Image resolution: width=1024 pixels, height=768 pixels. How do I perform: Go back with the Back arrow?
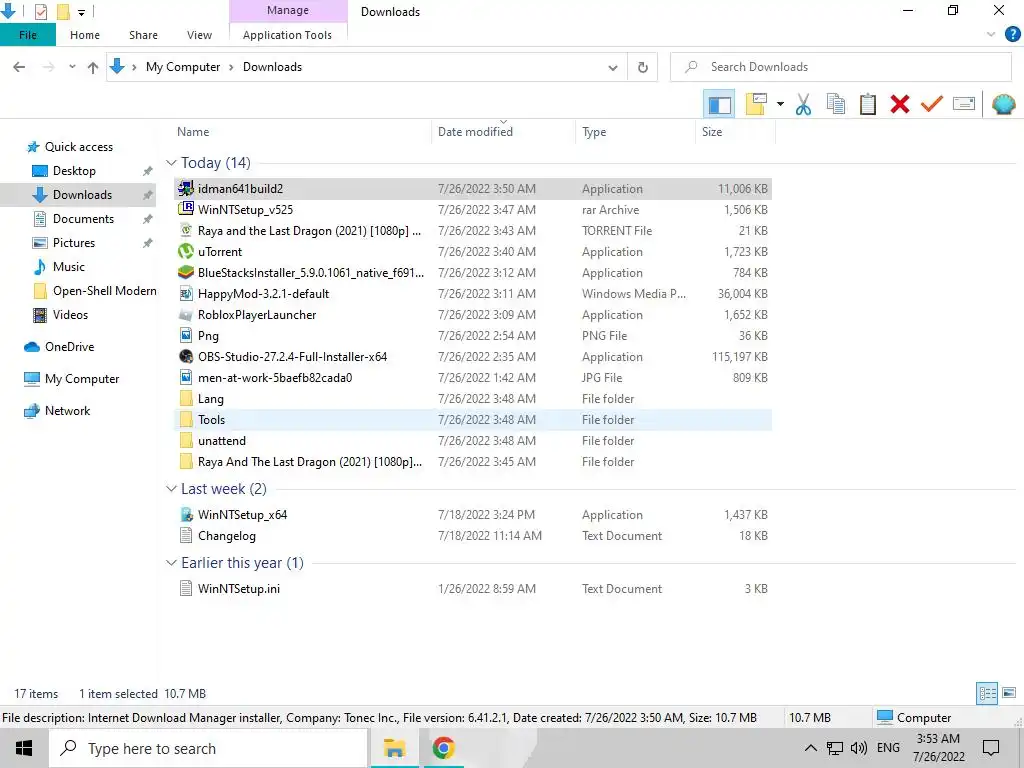(20, 67)
